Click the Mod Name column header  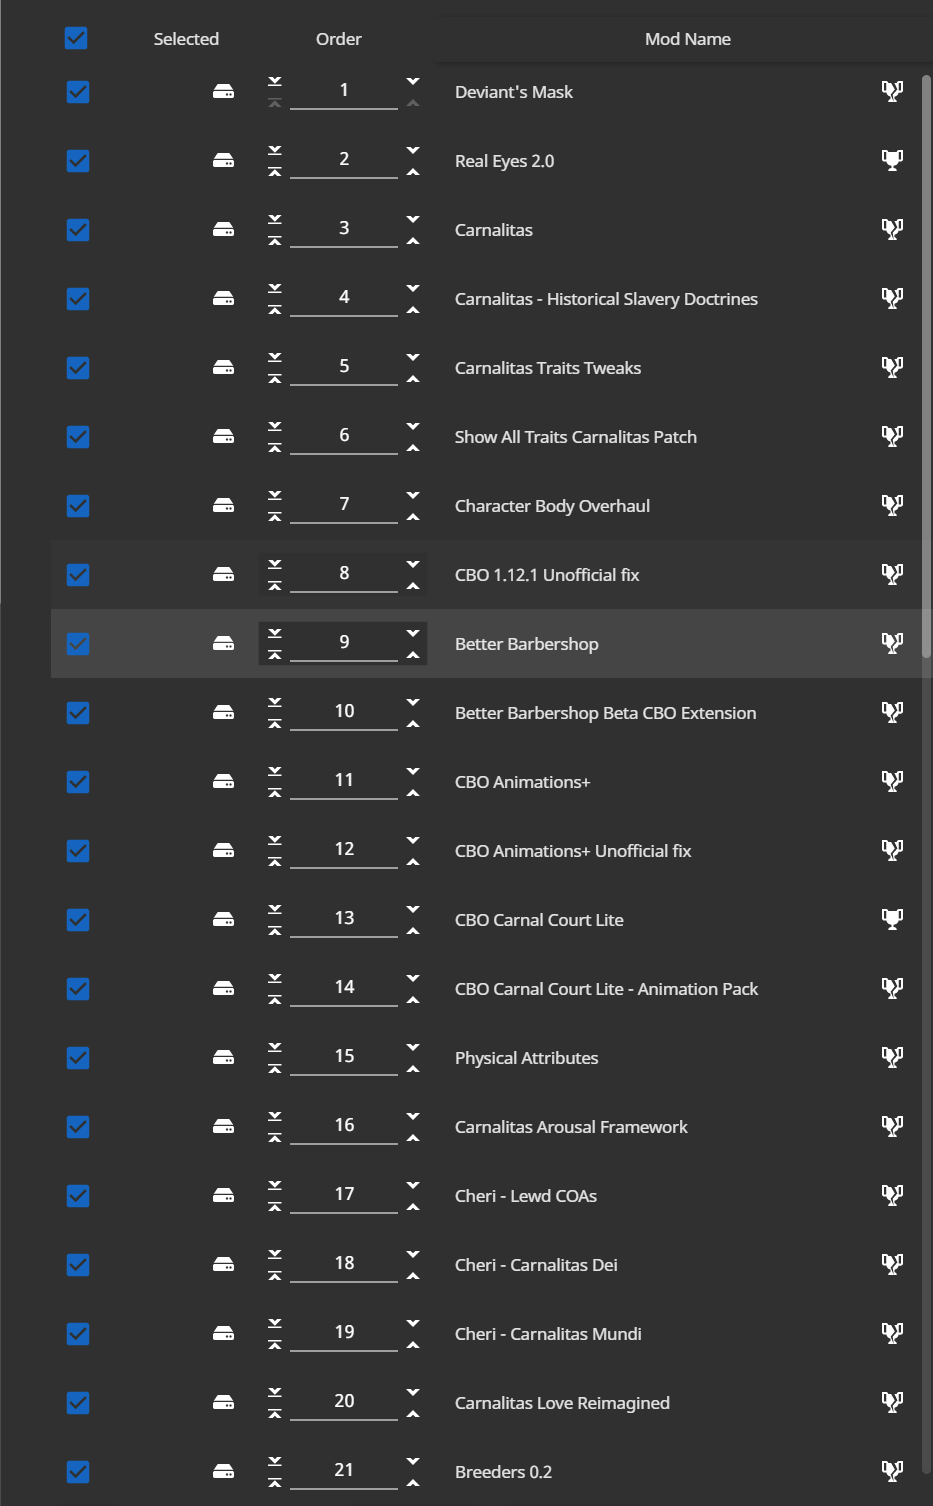pos(687,39)
